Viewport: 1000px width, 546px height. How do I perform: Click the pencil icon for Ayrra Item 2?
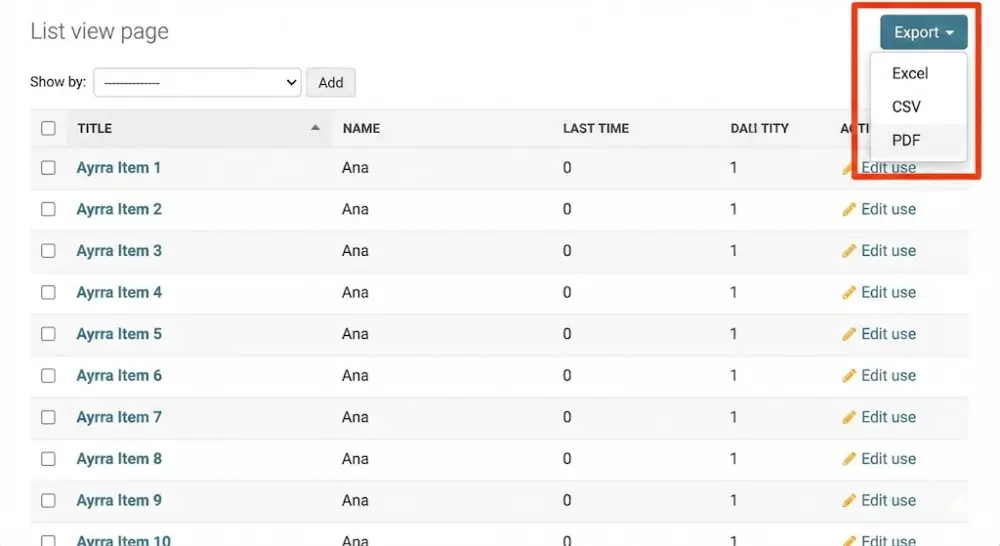pos(849,210)
